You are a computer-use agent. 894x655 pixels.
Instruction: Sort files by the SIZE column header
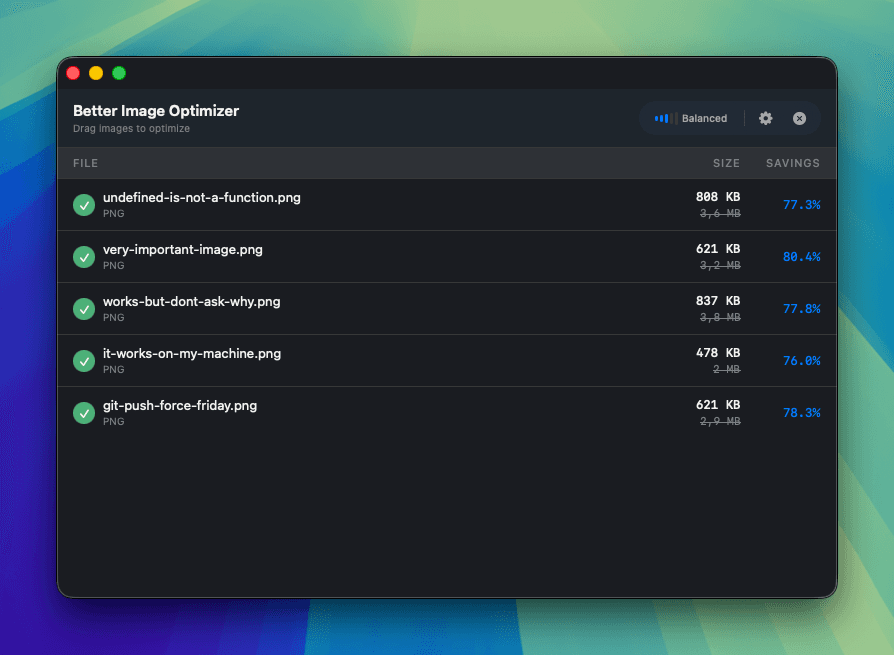(x=727, y=163)
